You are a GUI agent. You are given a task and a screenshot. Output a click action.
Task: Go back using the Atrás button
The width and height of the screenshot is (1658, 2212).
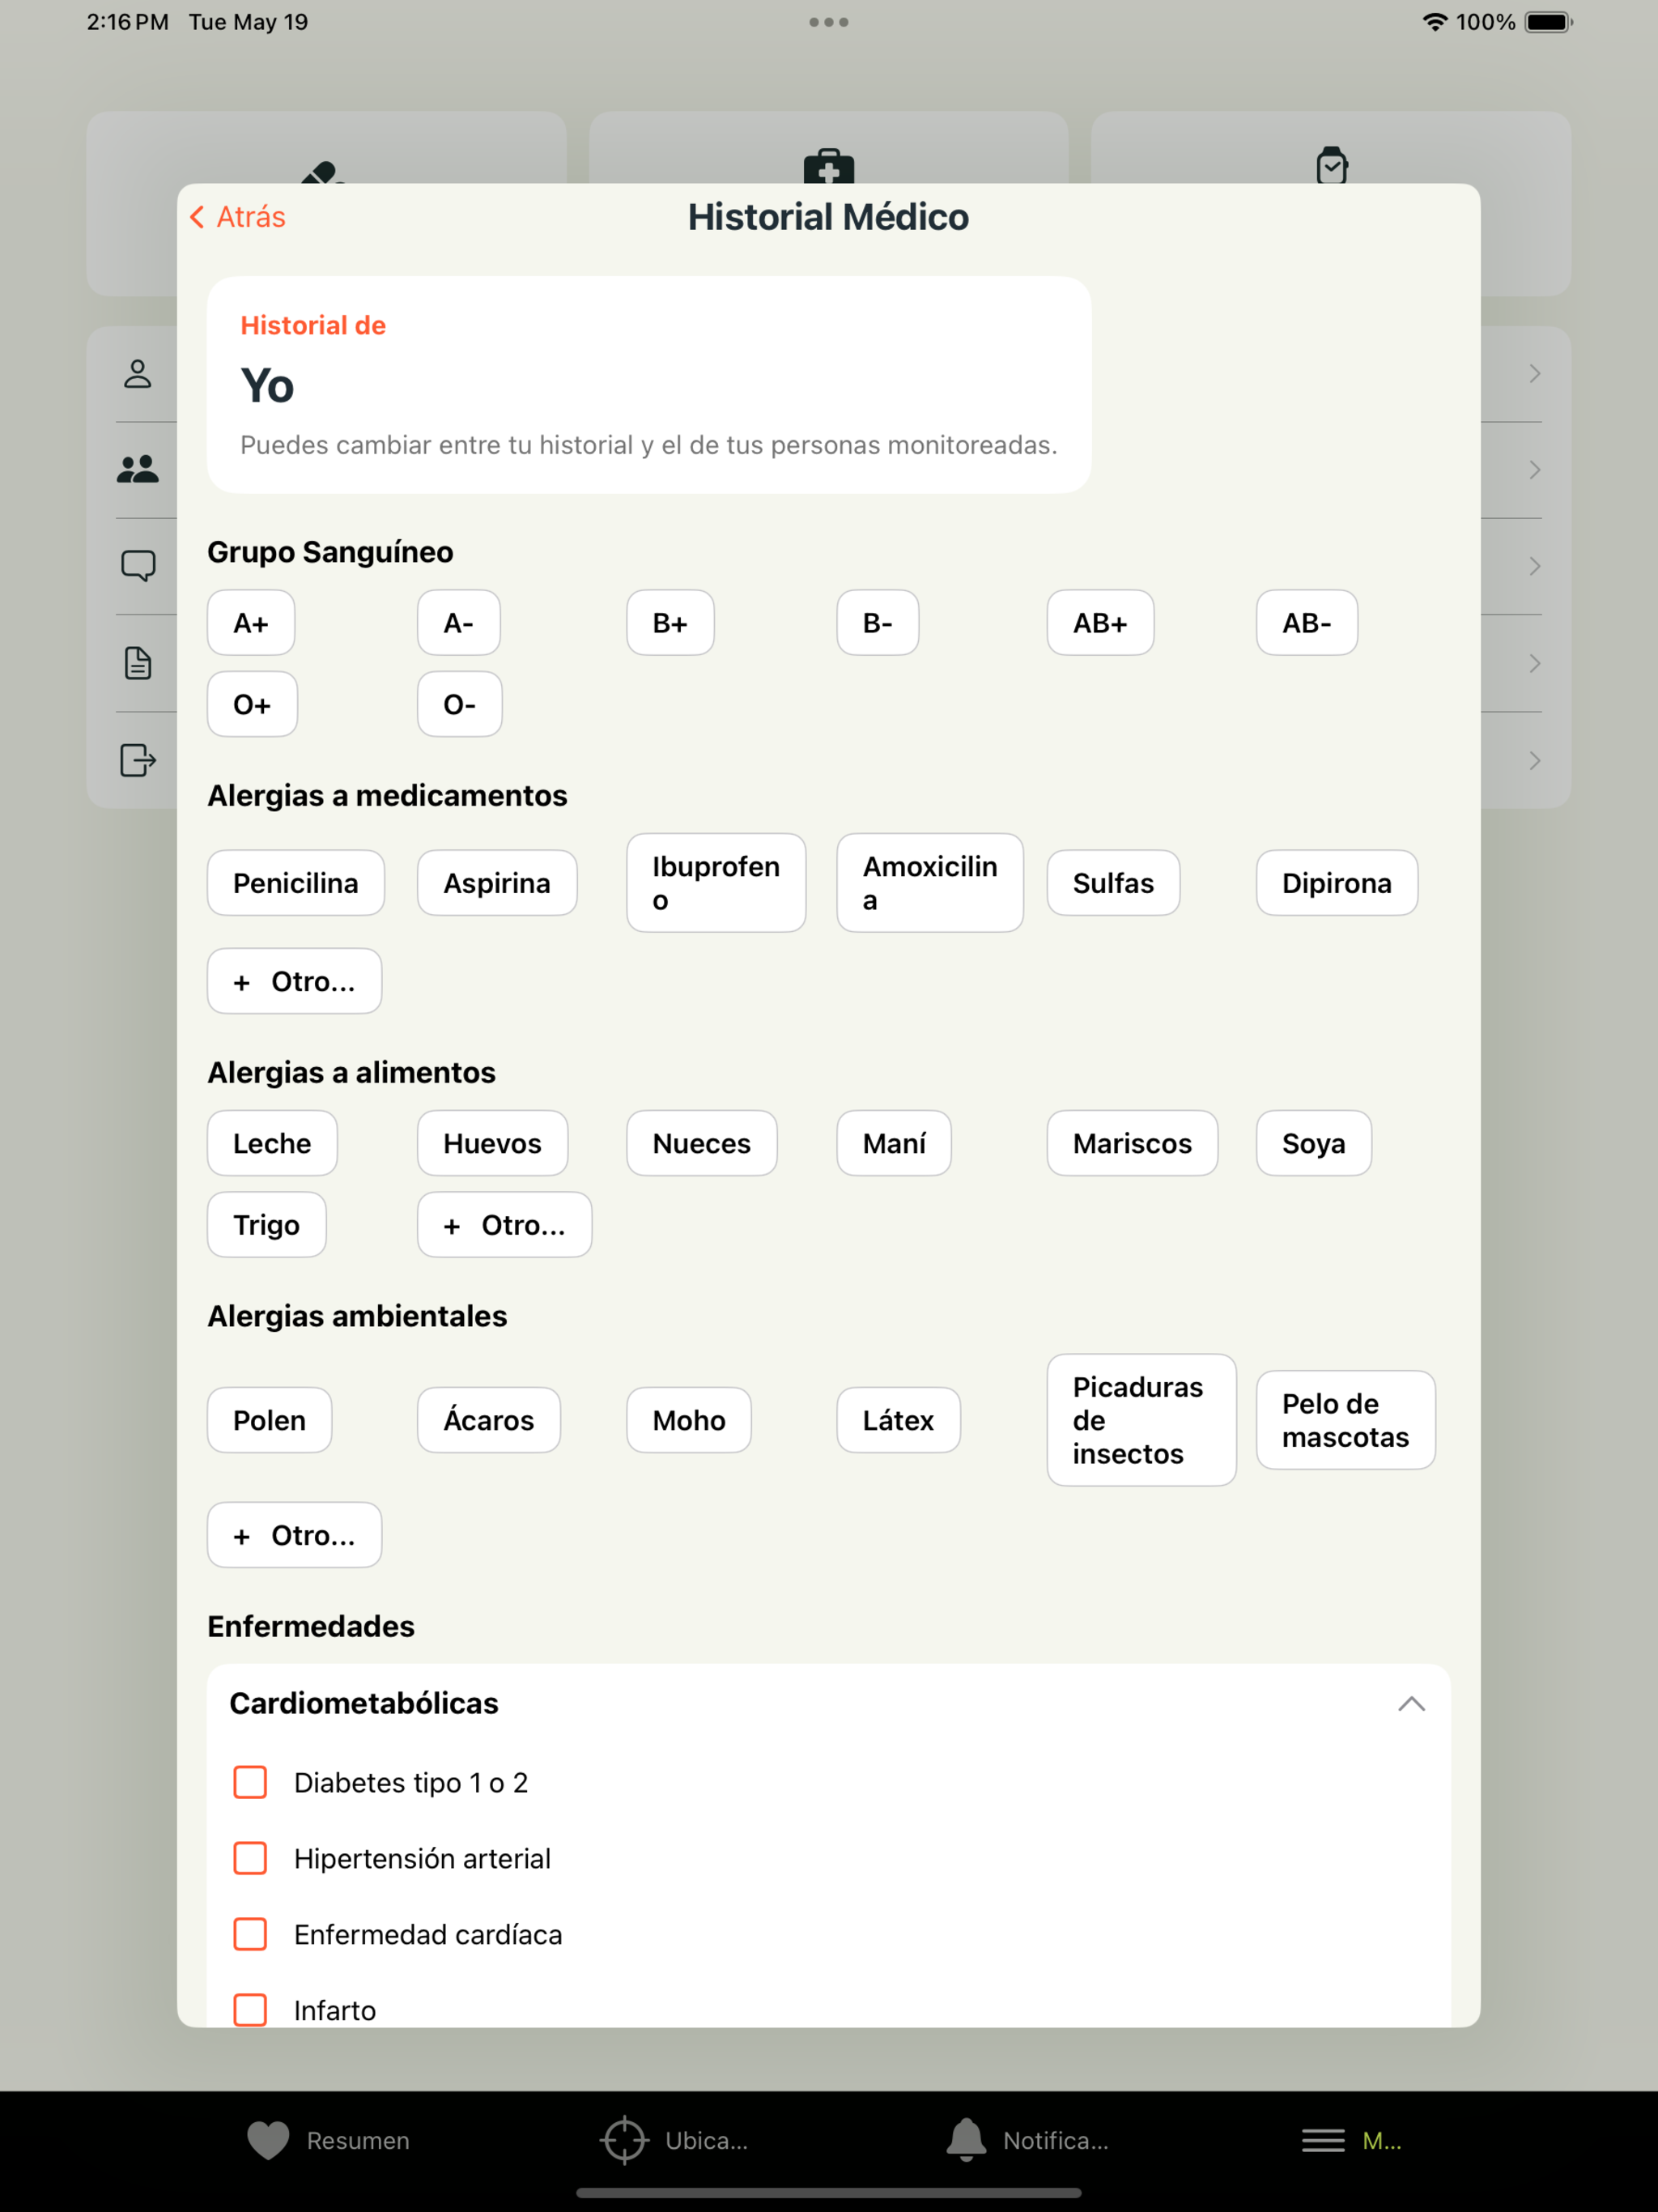pos(238,217)
